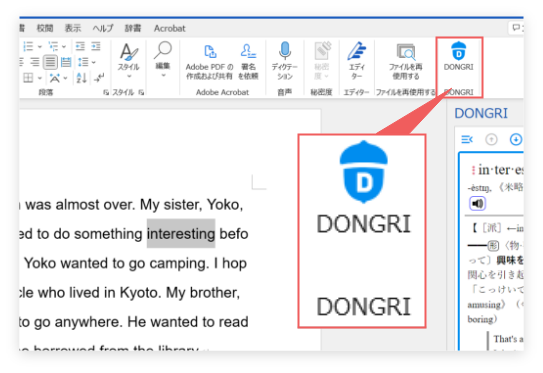Apply numbered list formatting
The image size is (543, 373).
pos(28,46)
